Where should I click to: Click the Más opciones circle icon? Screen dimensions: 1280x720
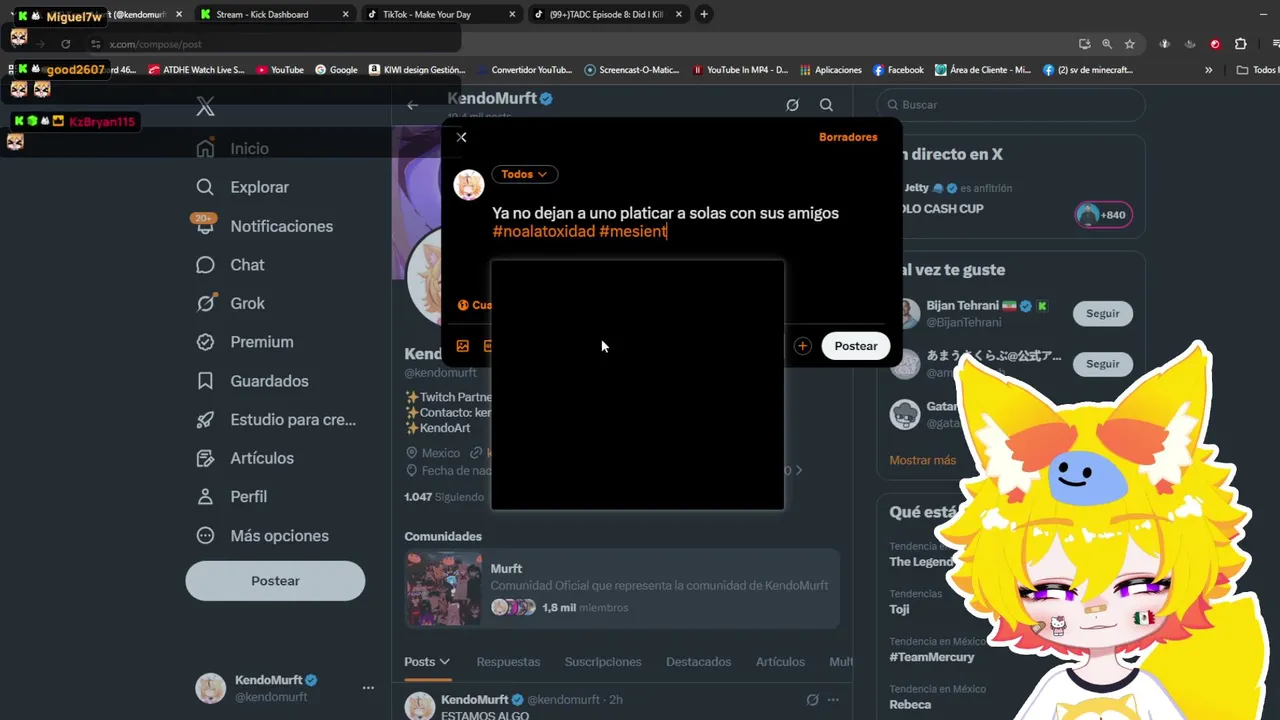coord(205,536)
